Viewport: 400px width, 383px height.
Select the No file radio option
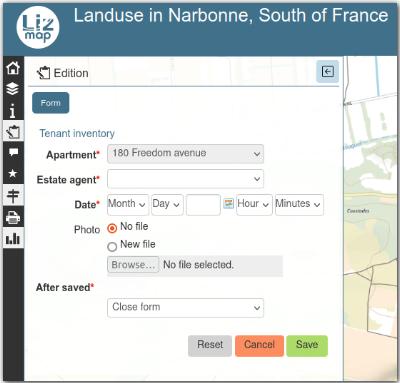(112, 228)
